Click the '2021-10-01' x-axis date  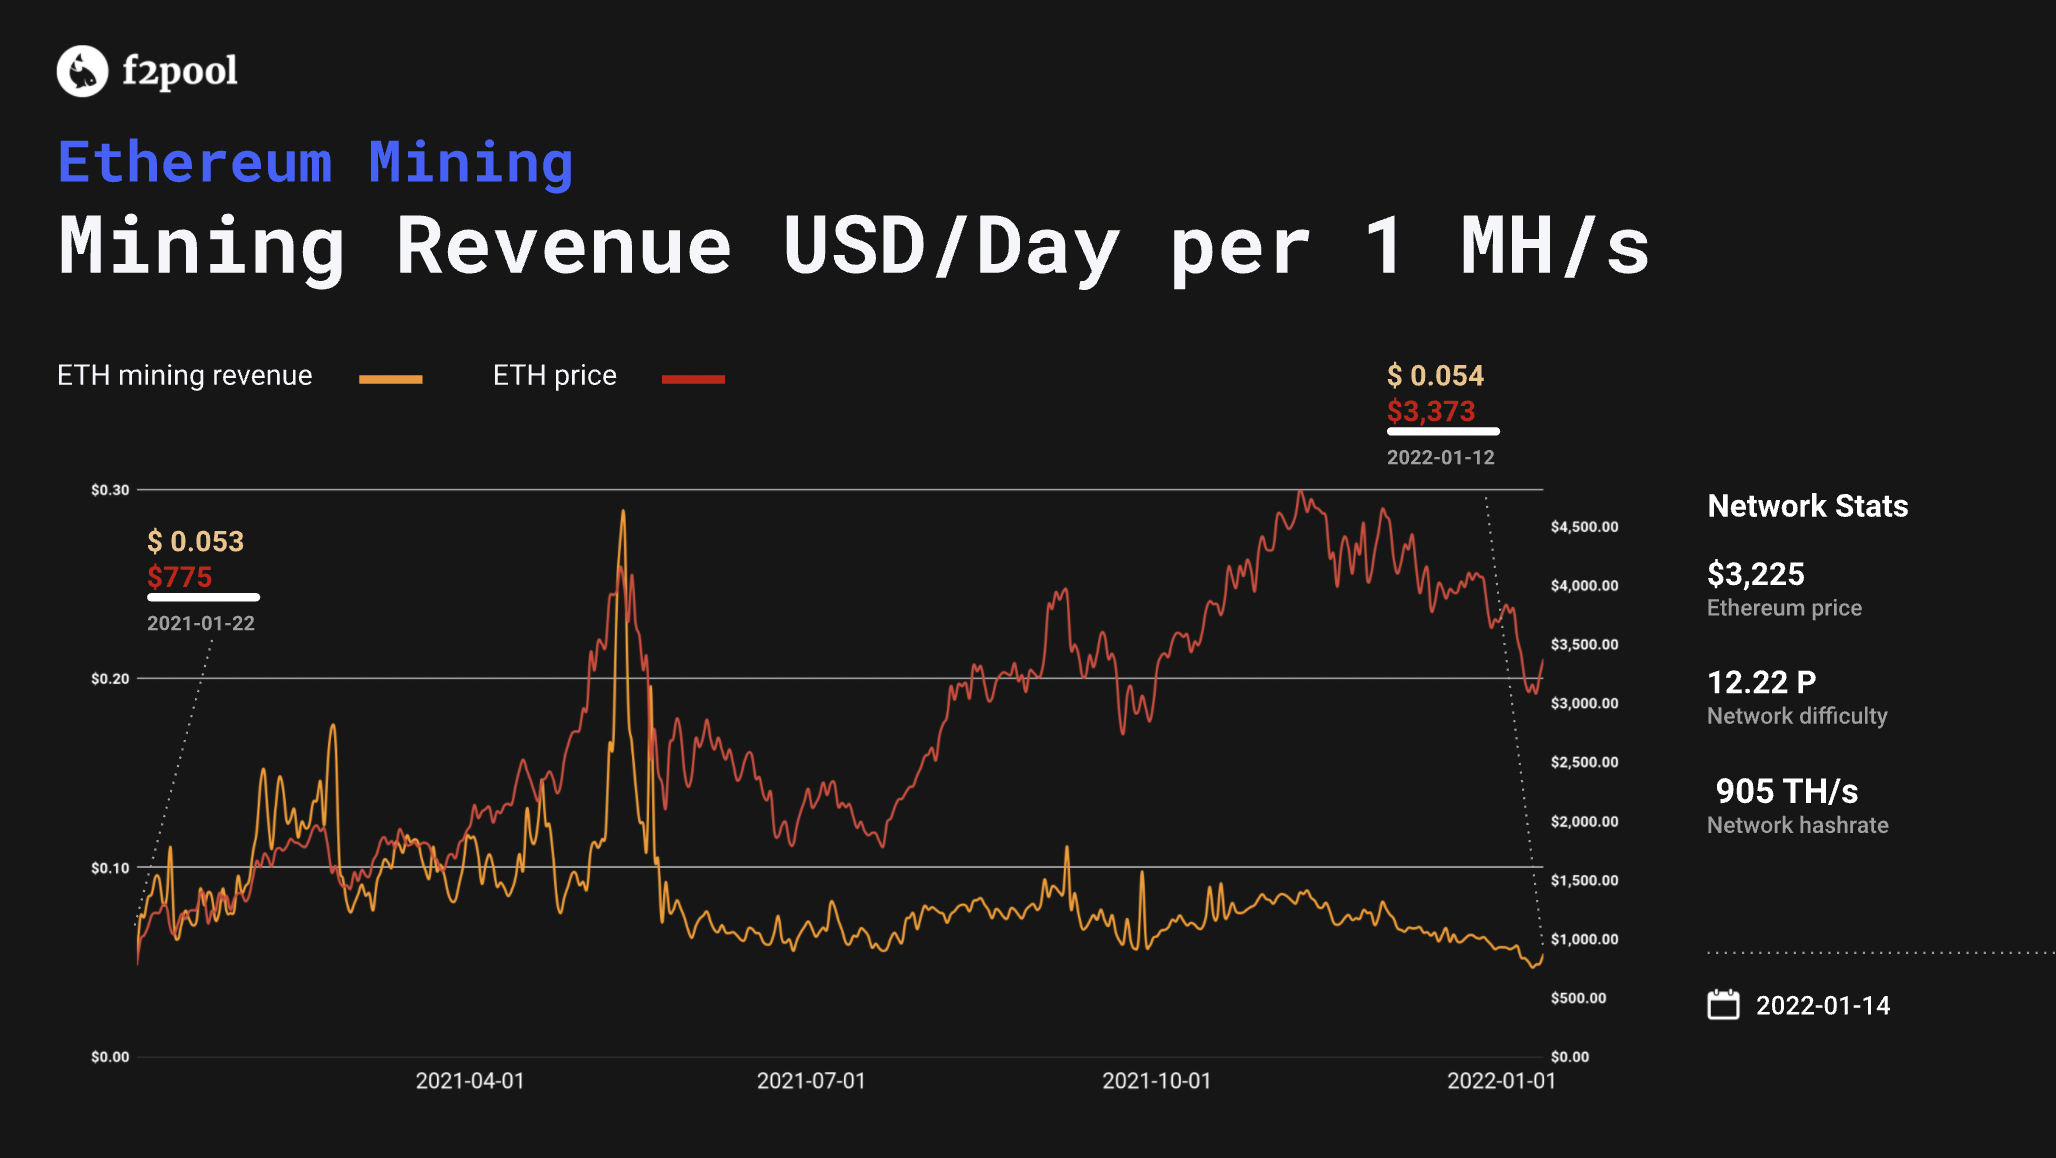click(x=1157, y=1081)
